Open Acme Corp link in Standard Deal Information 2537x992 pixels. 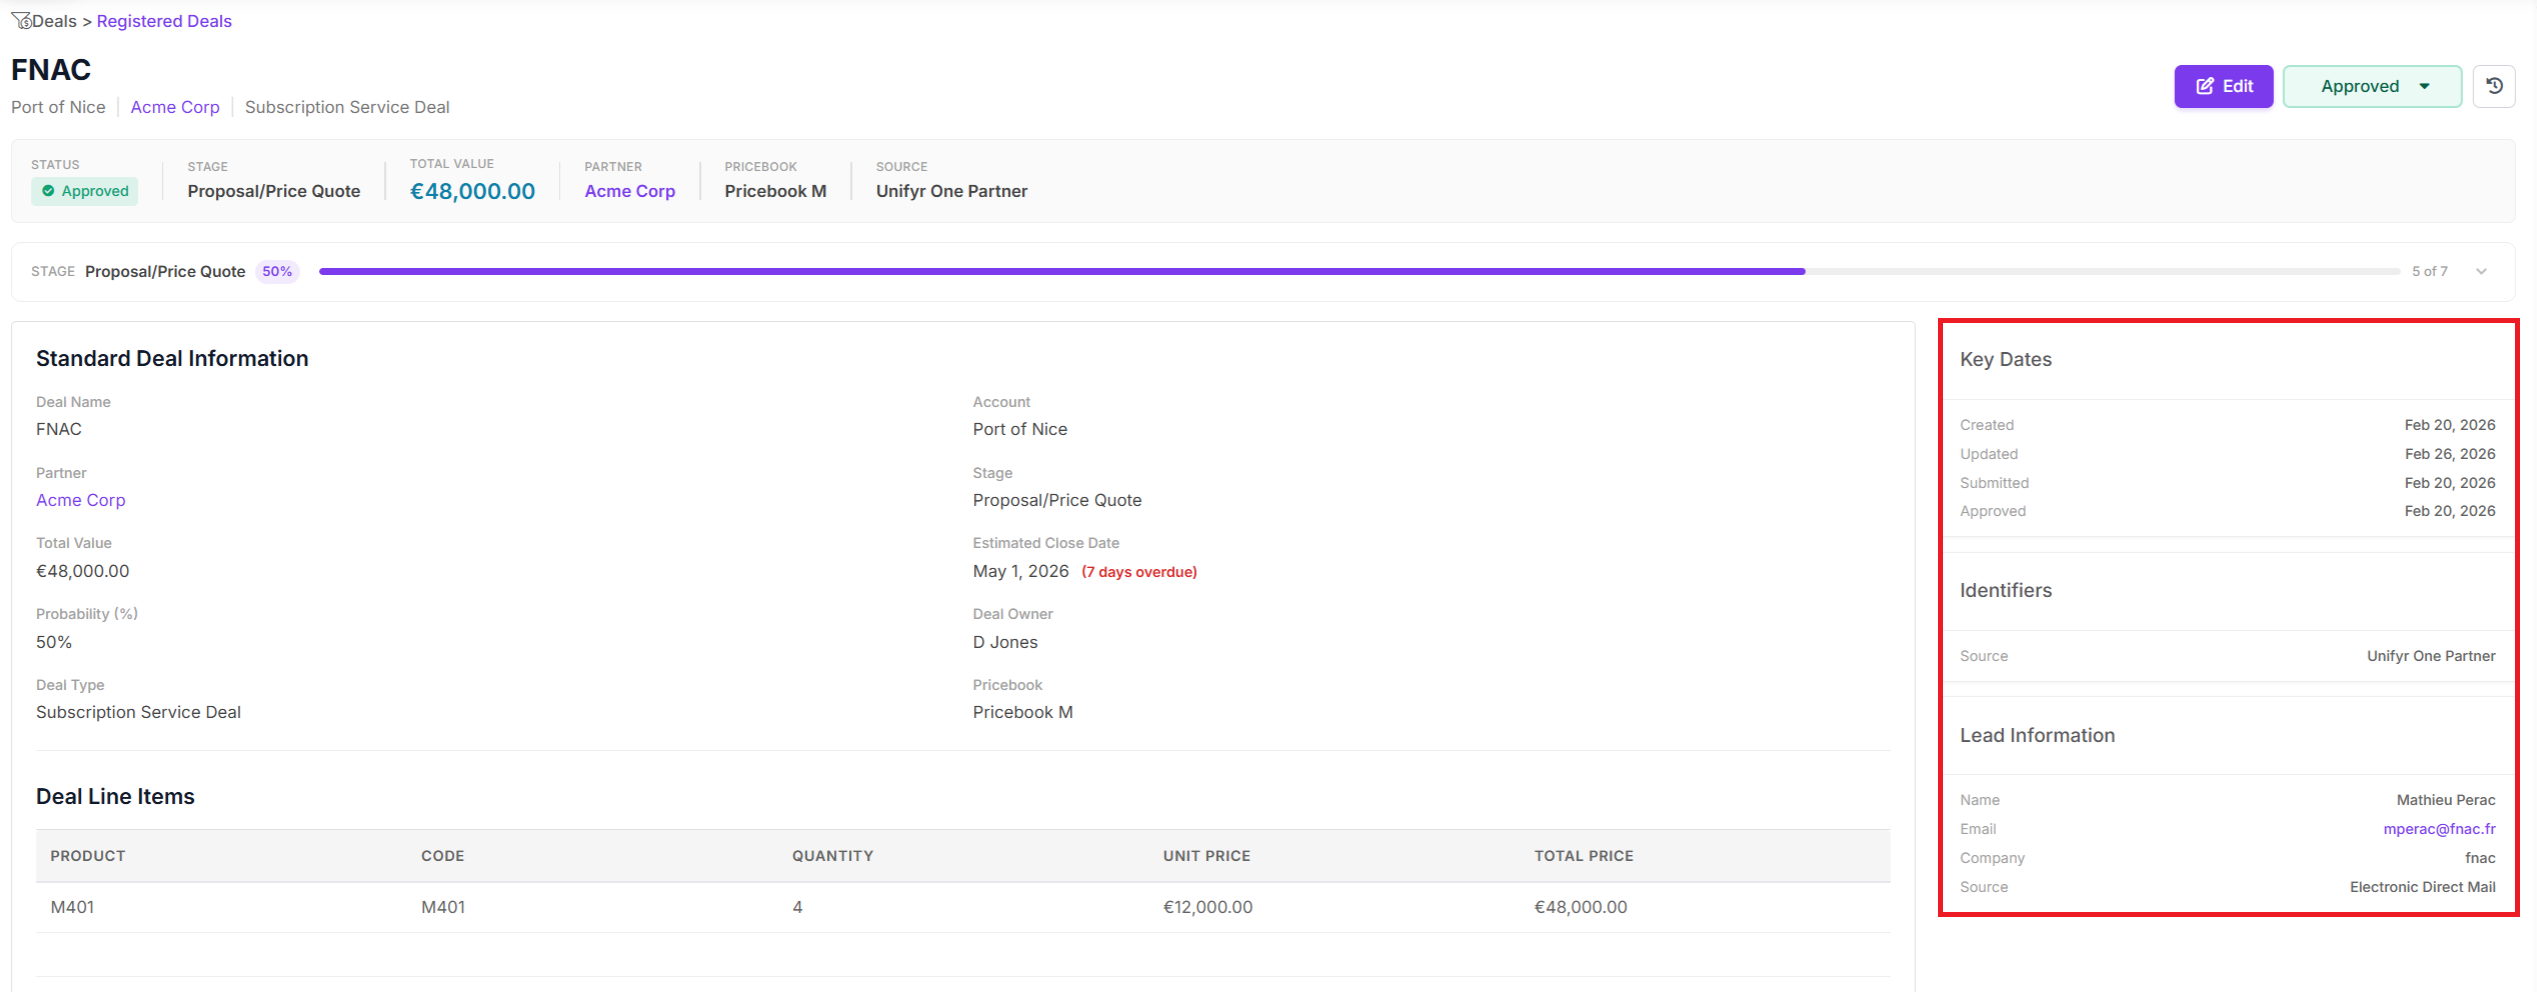(x=81, y=500)
